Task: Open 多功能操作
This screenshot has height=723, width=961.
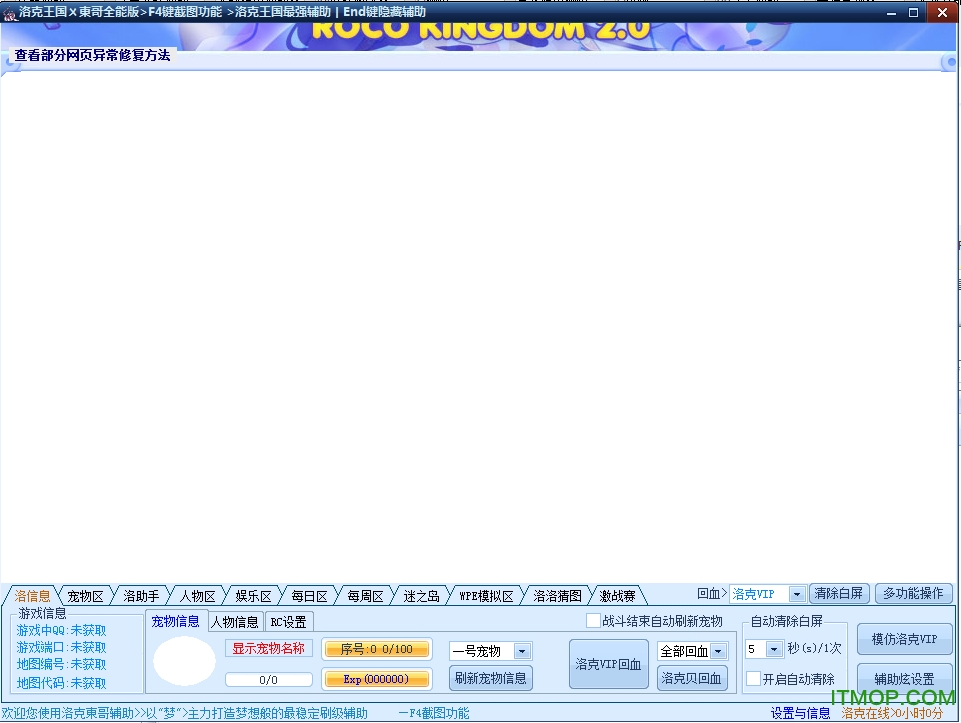Action: pos(913,593)
